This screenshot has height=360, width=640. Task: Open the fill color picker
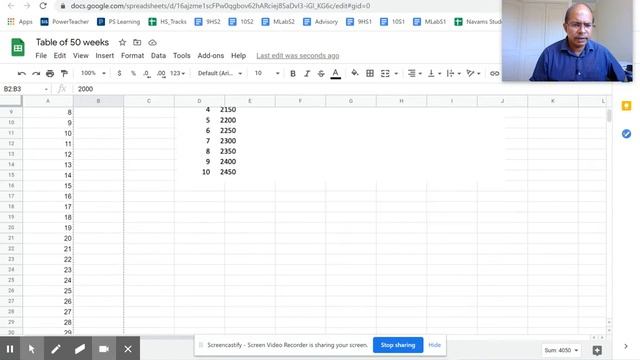(x=355, y=73)
